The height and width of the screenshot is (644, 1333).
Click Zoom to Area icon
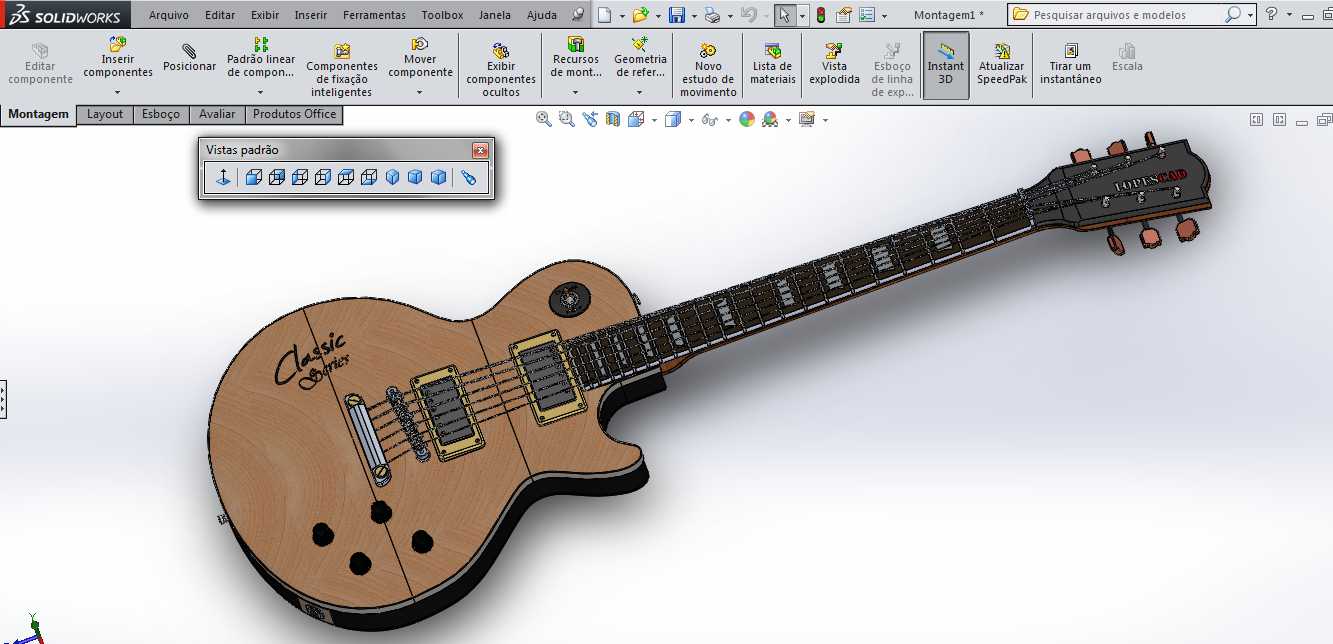567,119
